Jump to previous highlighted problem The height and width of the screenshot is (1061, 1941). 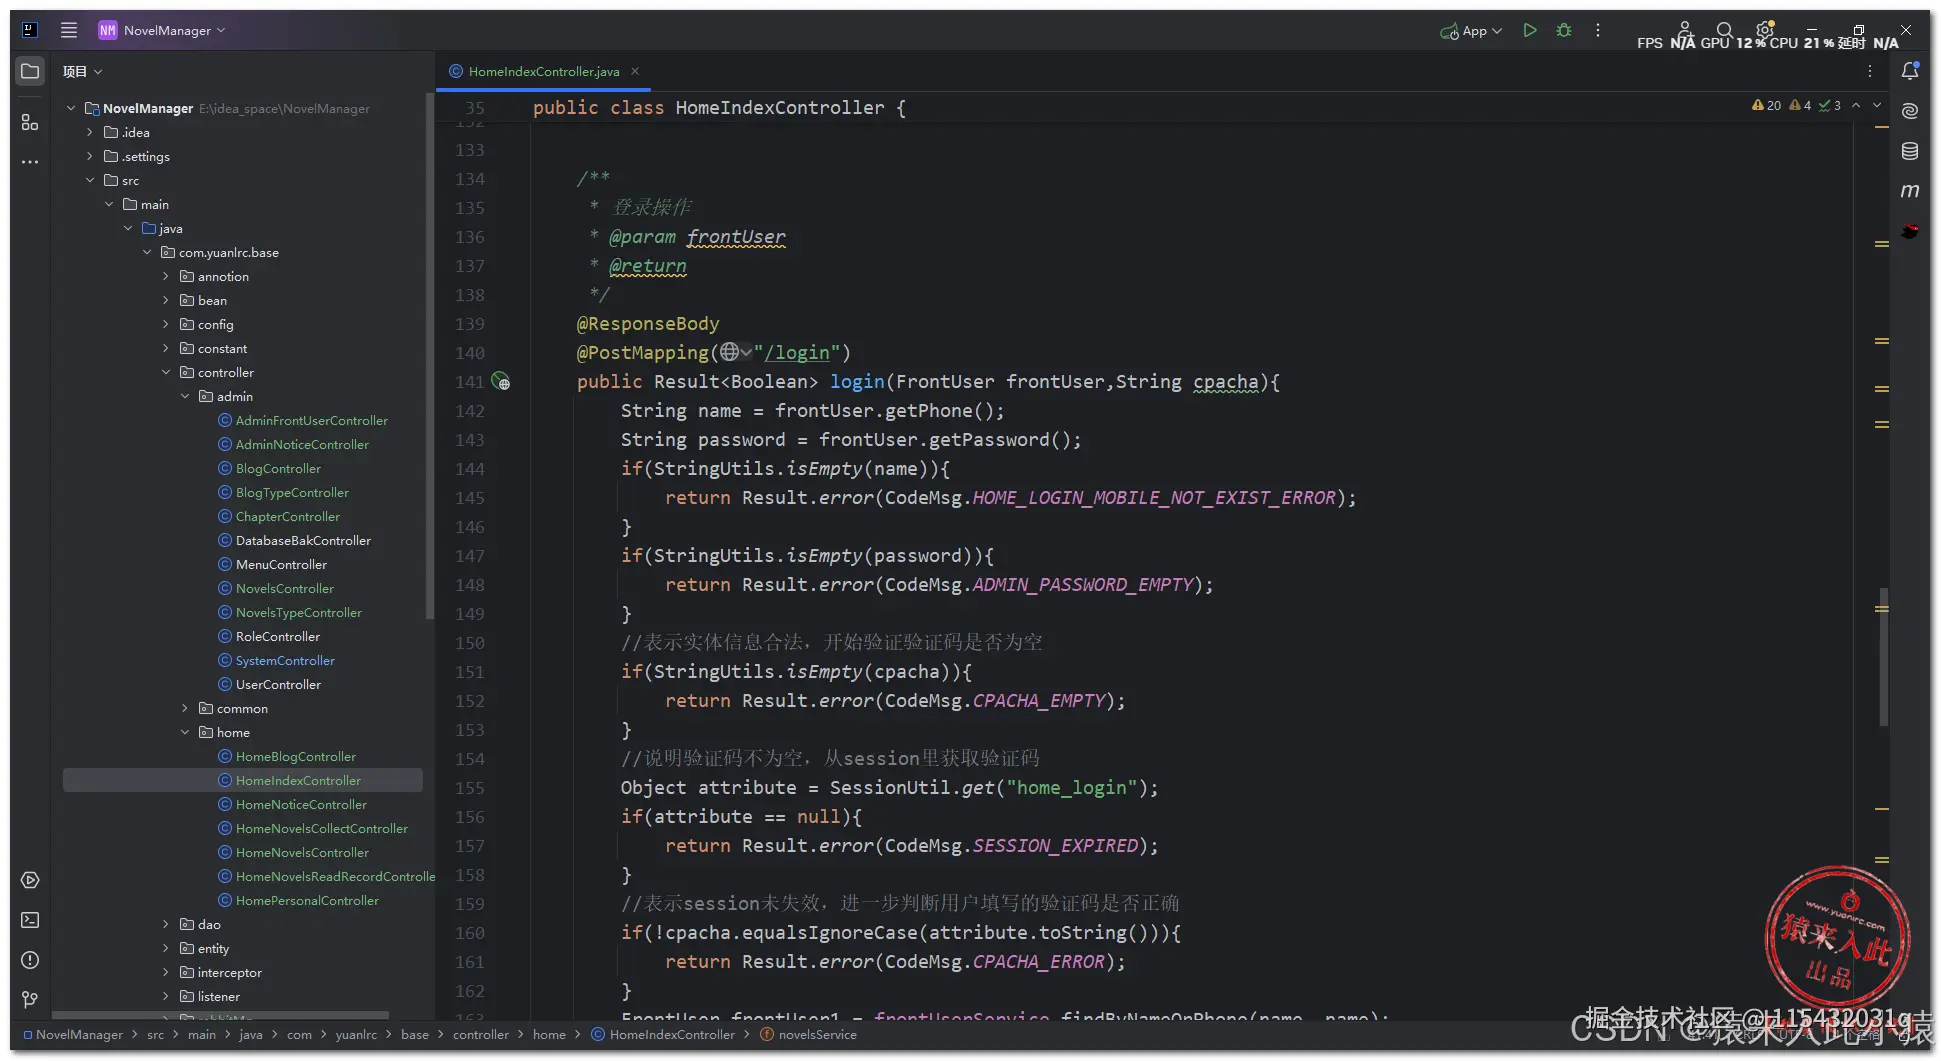(x=1856, y=105)
